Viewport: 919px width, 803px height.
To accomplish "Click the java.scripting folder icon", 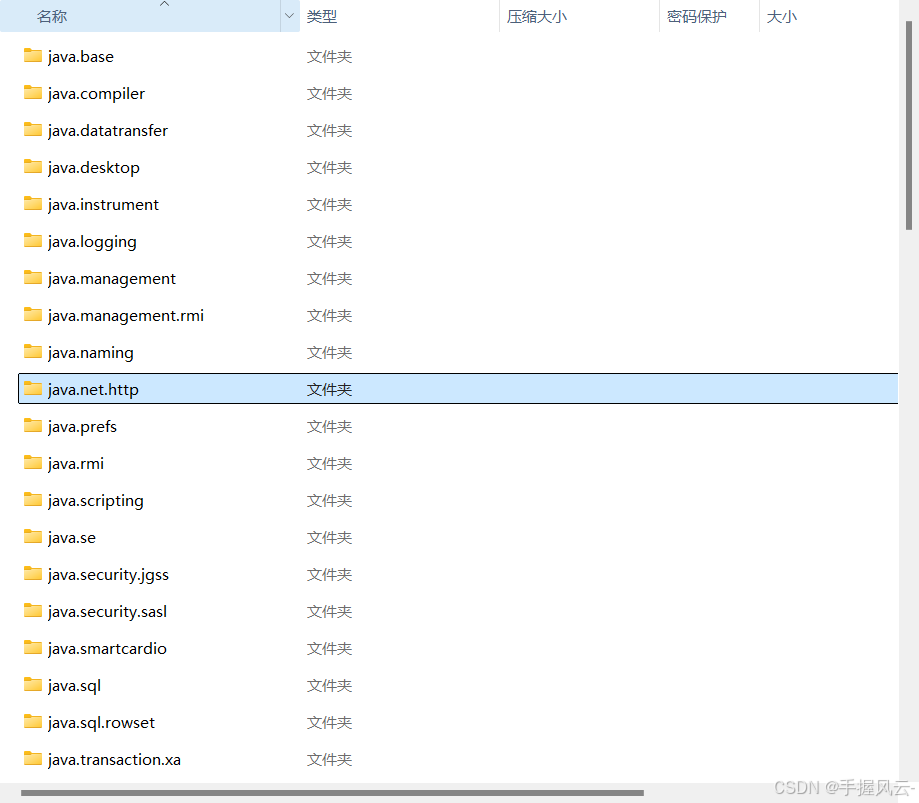I will coord(33,499).
